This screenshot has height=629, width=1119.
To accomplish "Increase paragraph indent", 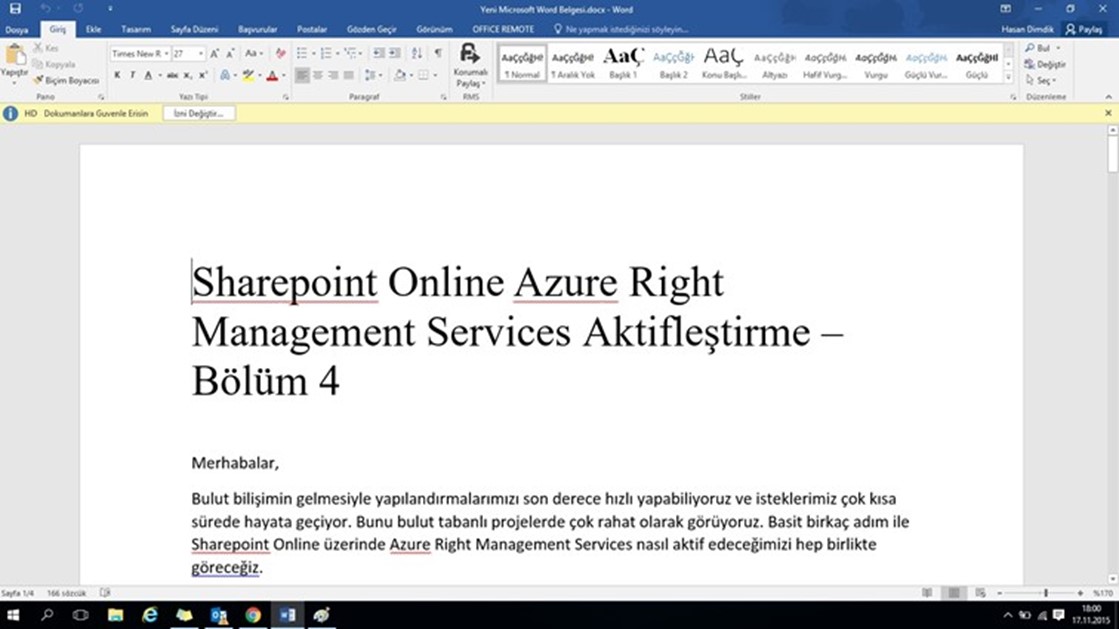I will (x=395, y=54).
